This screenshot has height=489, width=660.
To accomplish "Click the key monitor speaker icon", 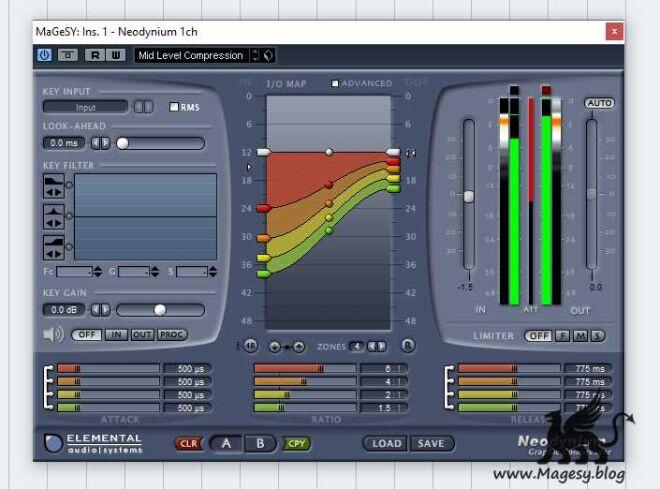I will point(53,335).
